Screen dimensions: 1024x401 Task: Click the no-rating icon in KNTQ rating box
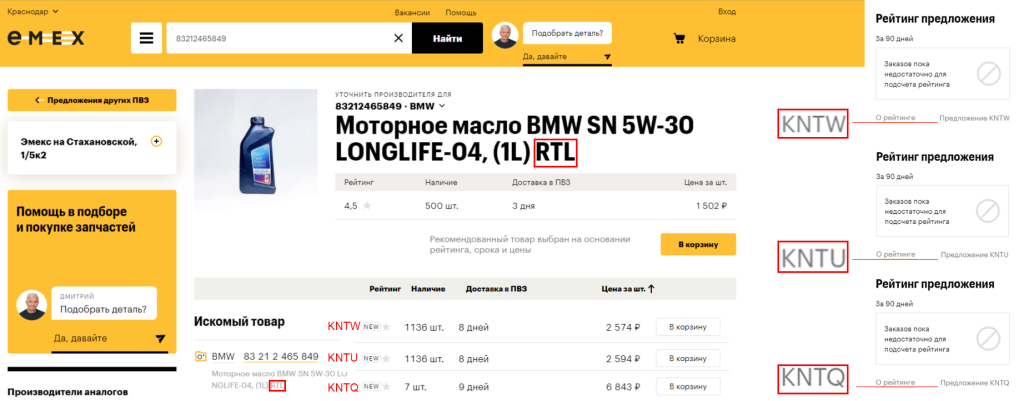click(x=989, y=338)
